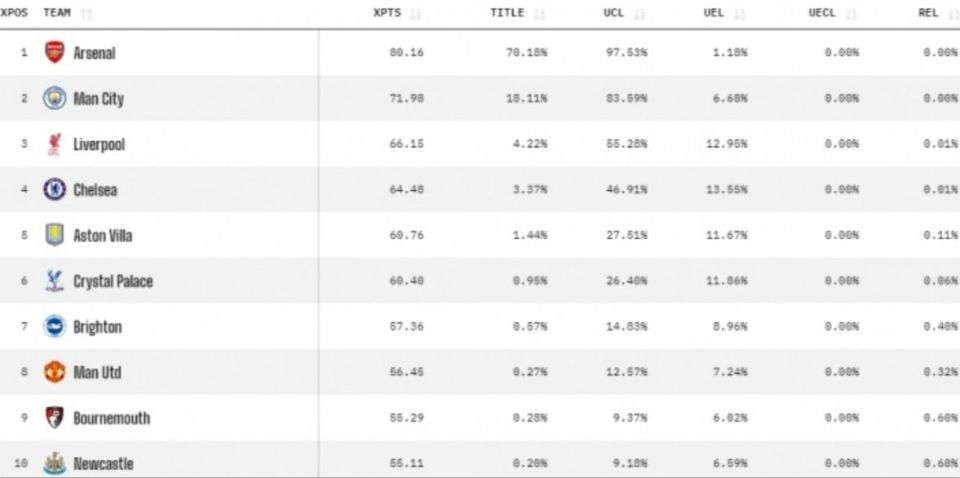Image resolution: width=960 pixels, height=478 pixels.
Task: Sort table using XPTS sort arrows
Action: 416,14
